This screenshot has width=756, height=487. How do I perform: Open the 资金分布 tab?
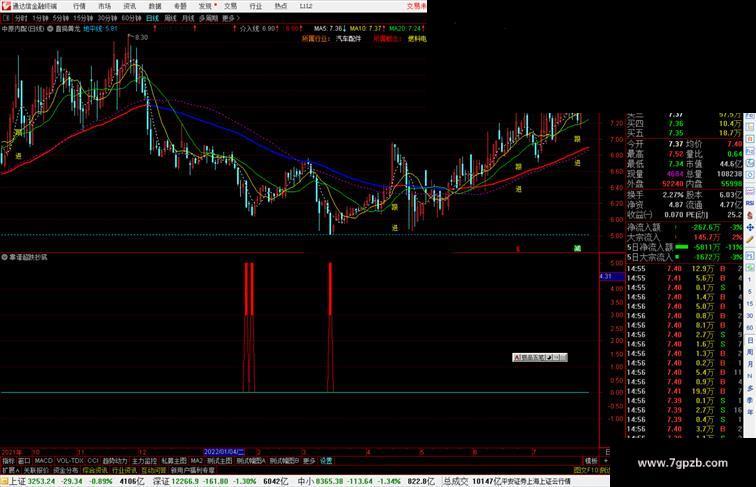coord(66,470)
